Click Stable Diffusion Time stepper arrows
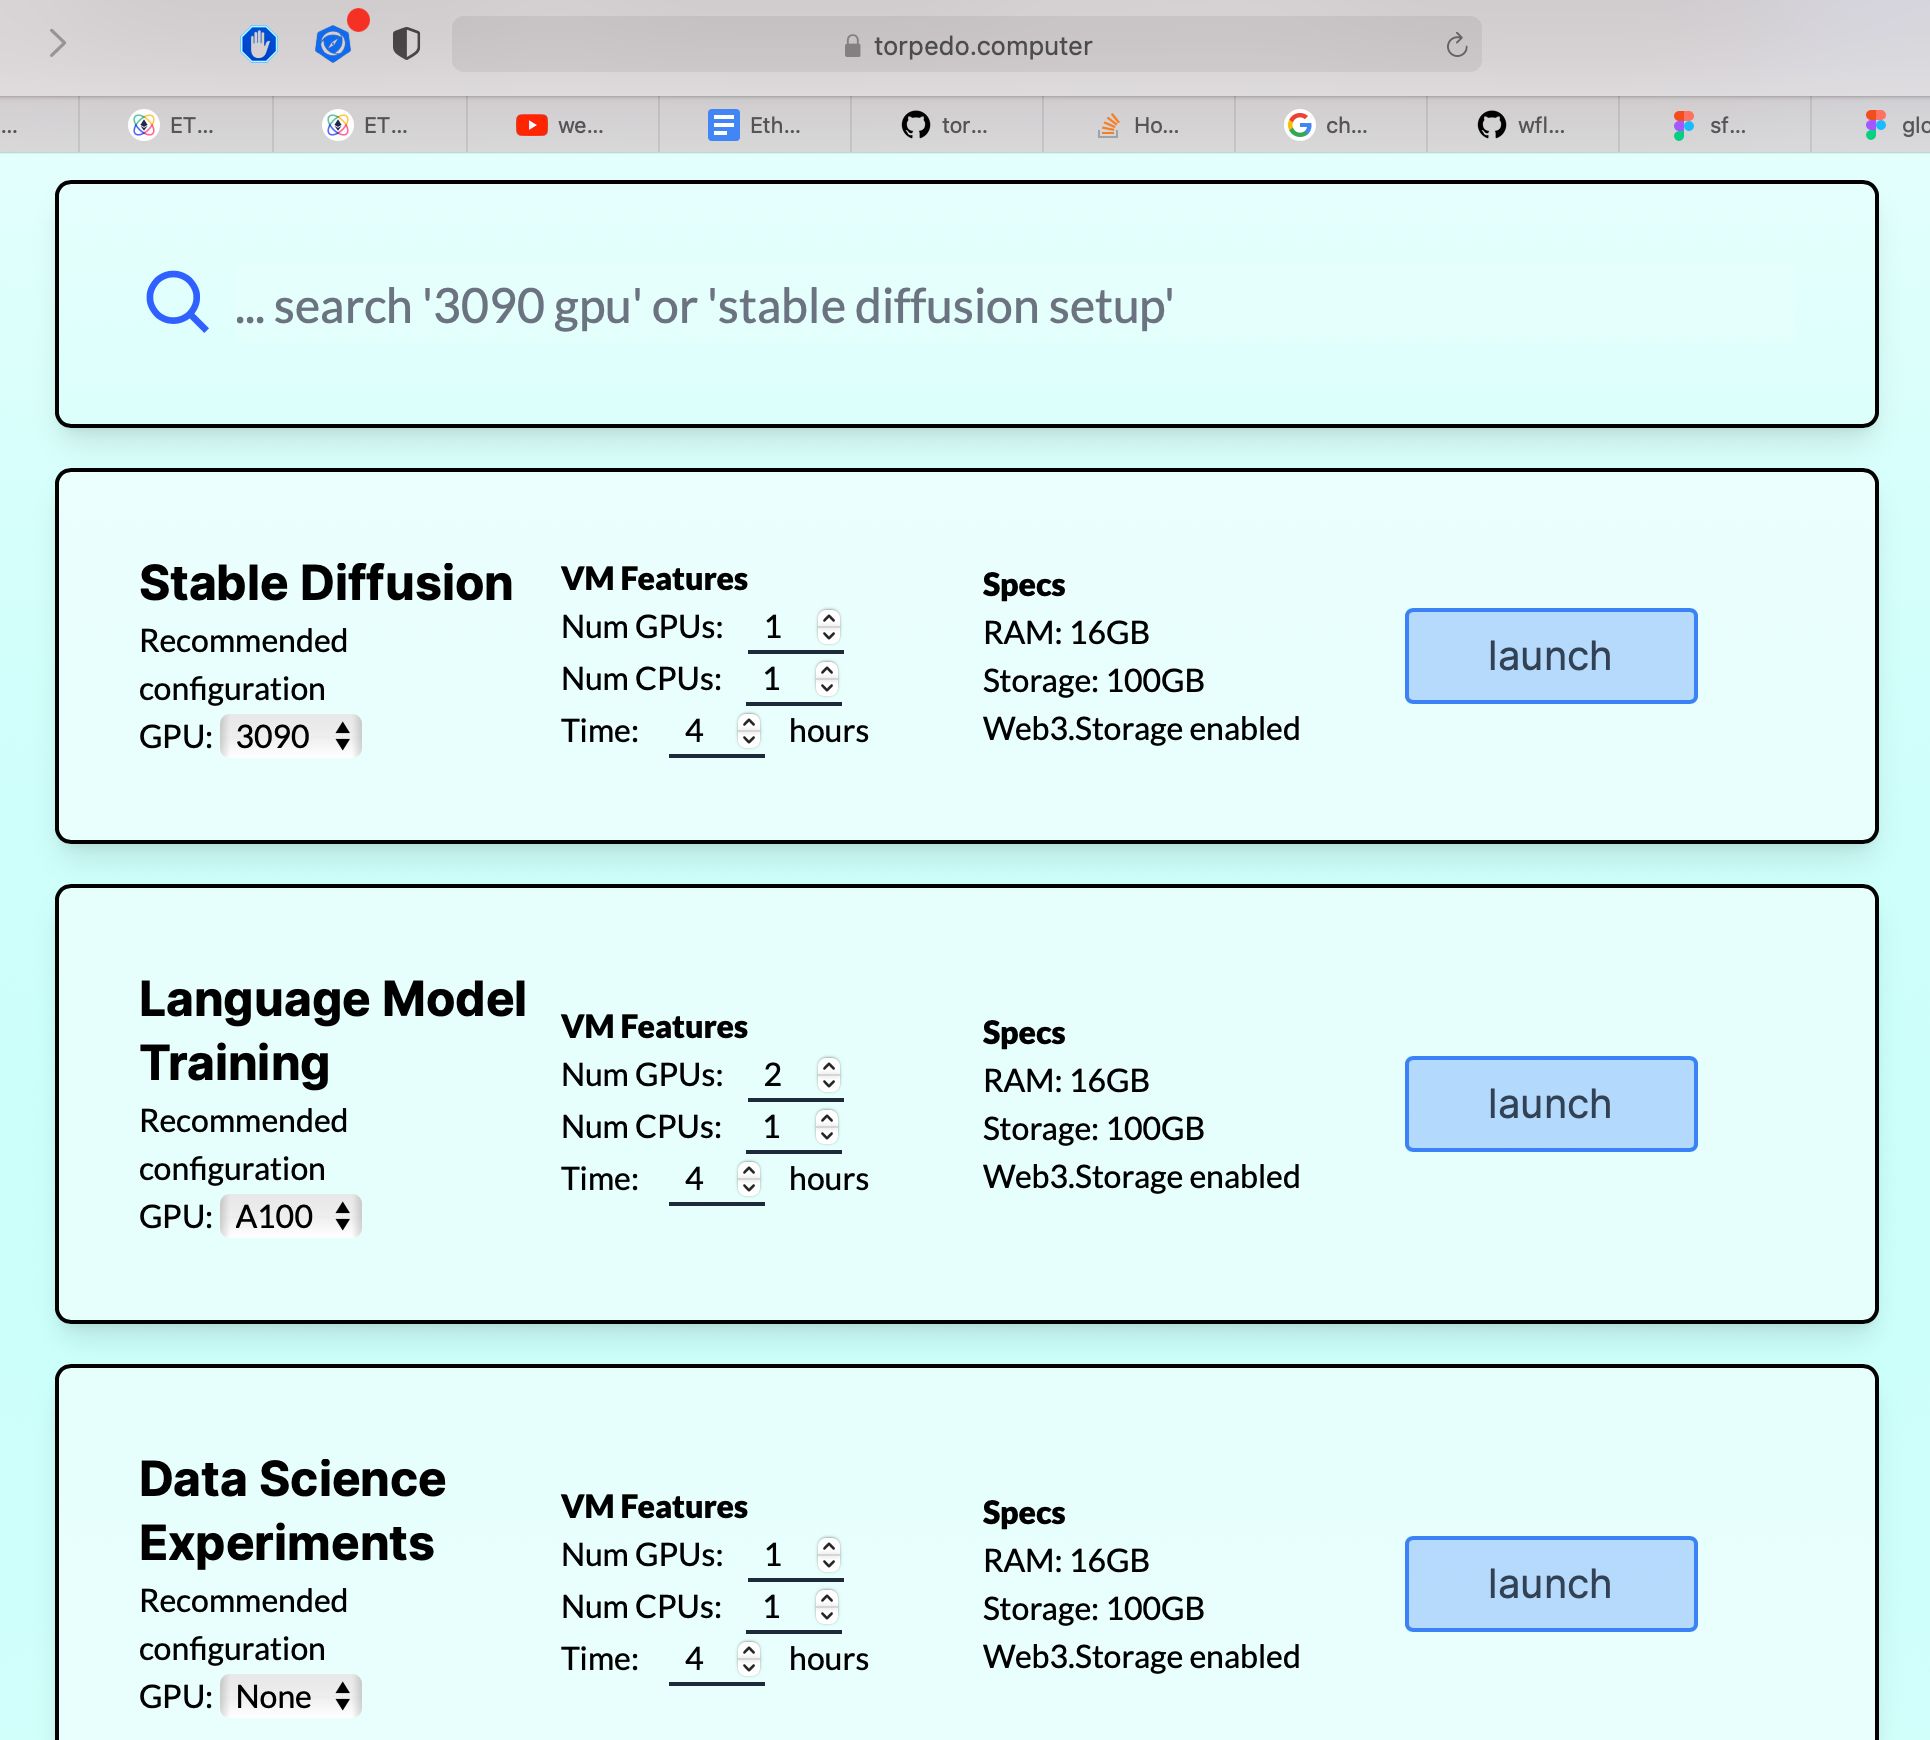 pos(749,731)
